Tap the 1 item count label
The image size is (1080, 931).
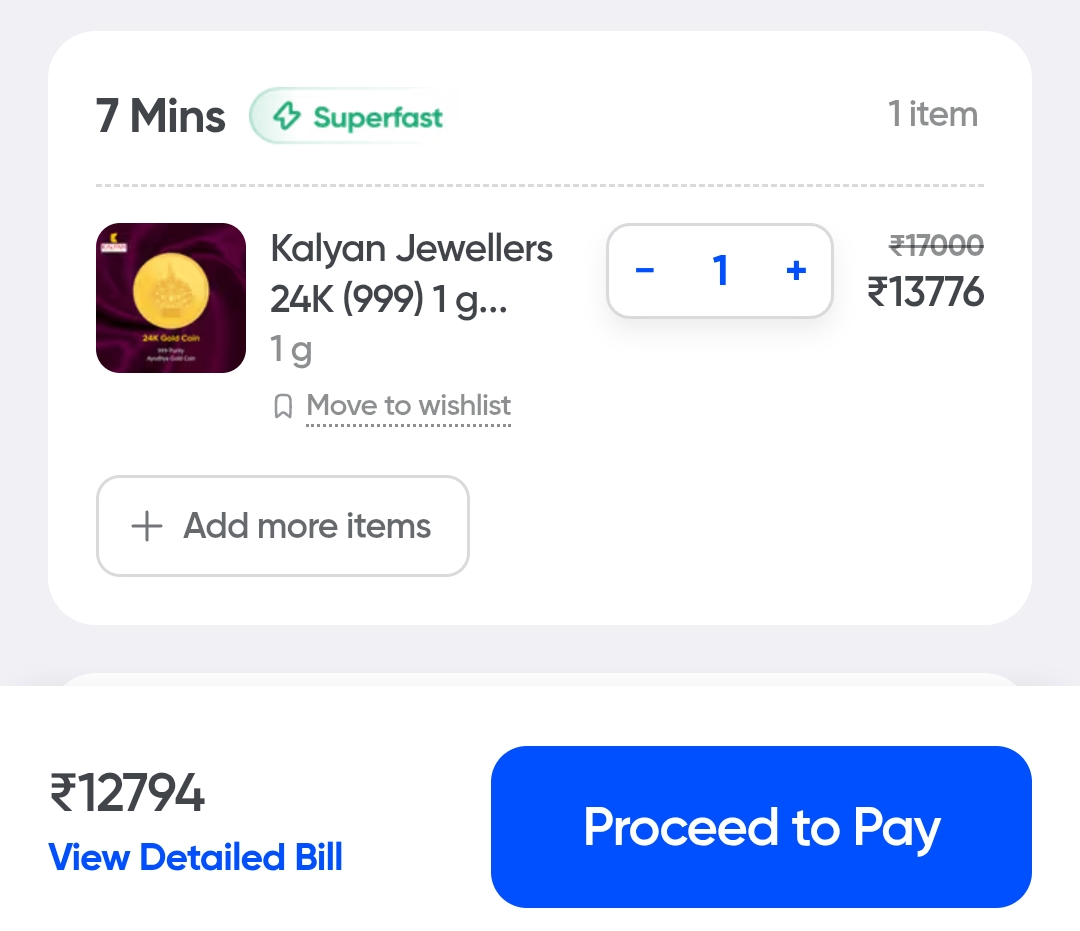coord(932,115)
